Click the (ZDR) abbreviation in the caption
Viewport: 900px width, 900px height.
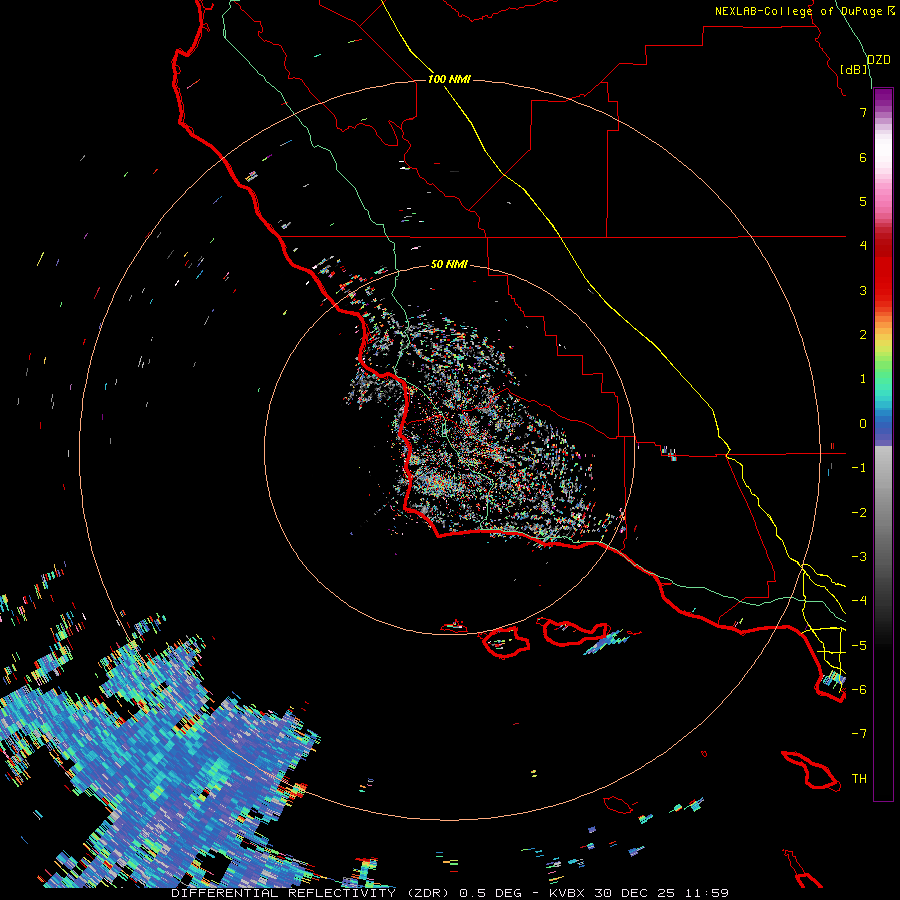click(x=428, y=893)
